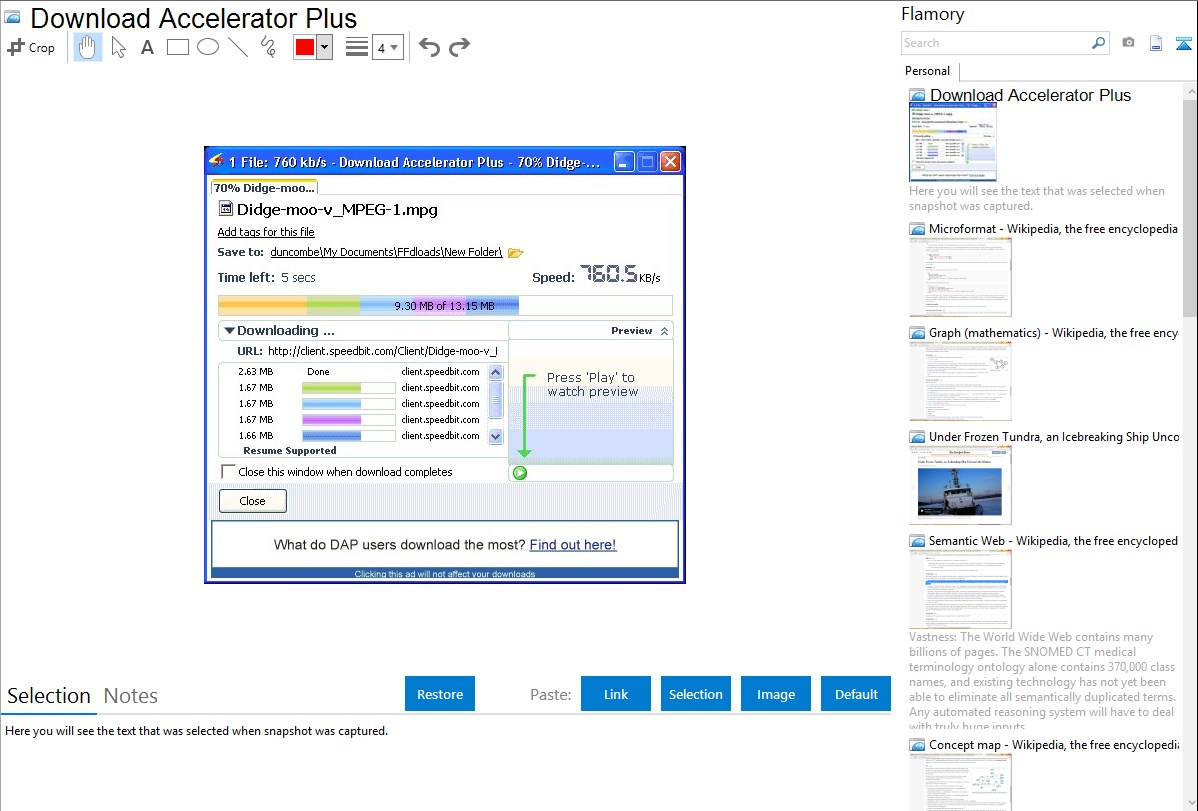This screenshot has height=811, width=1198.
Task: Pick the straight line tool
Action: pyautogui.click(x=238, y=47)
